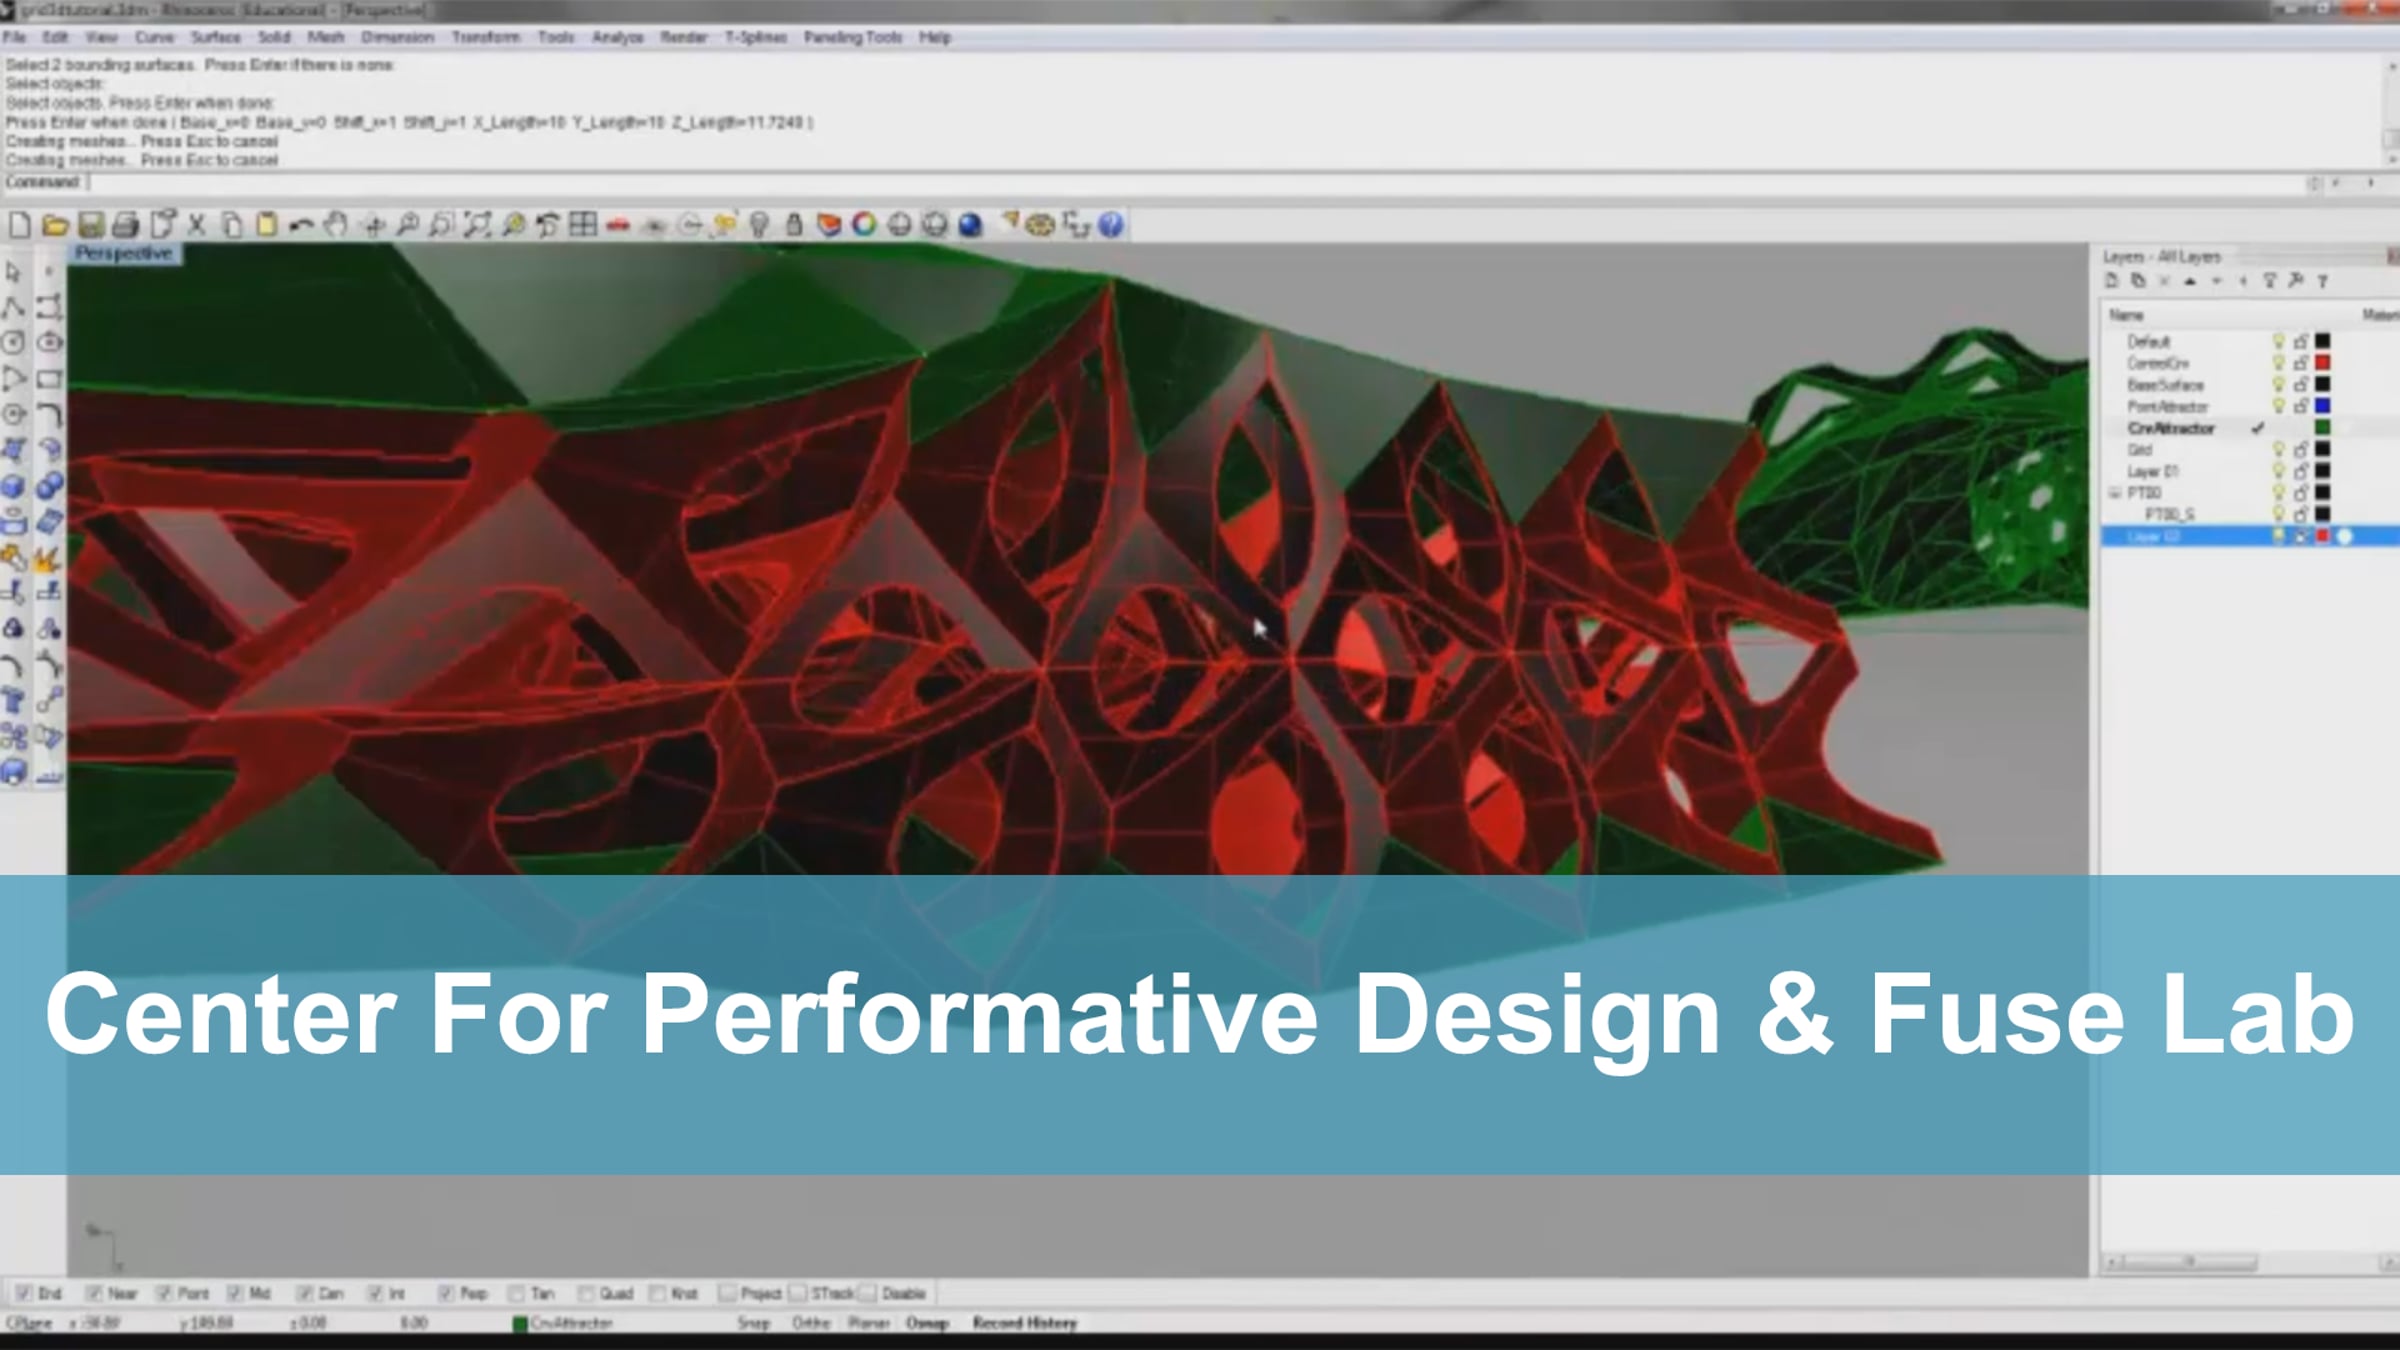2400x1350 pixels.
Task: Open the Perspective viewport title menu
Action: coord(123,254)
